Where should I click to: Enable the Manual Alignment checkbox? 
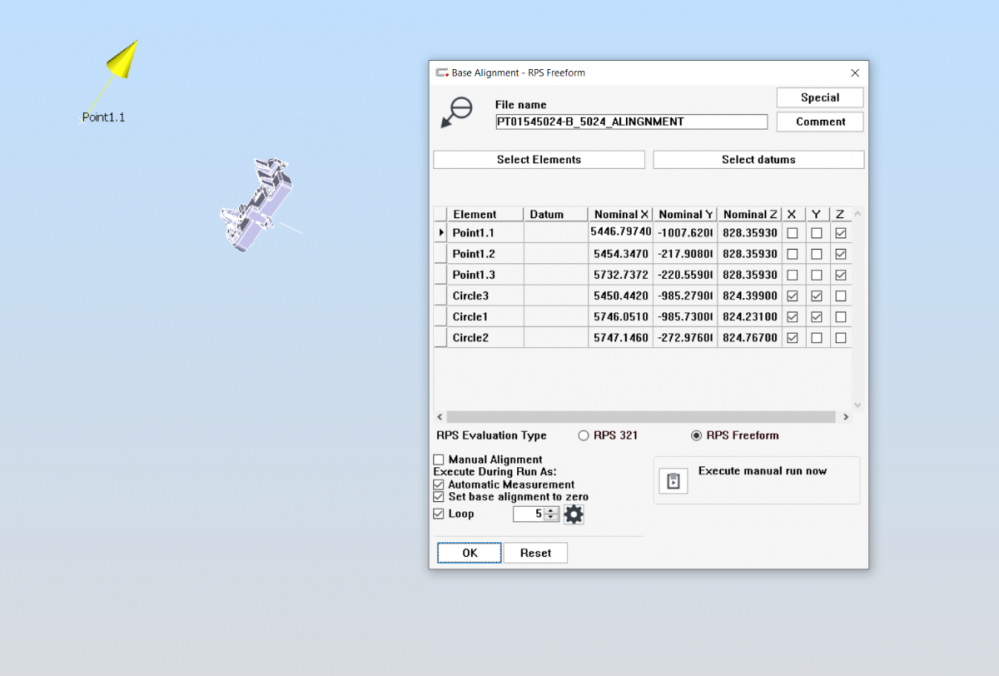point(438,460)
